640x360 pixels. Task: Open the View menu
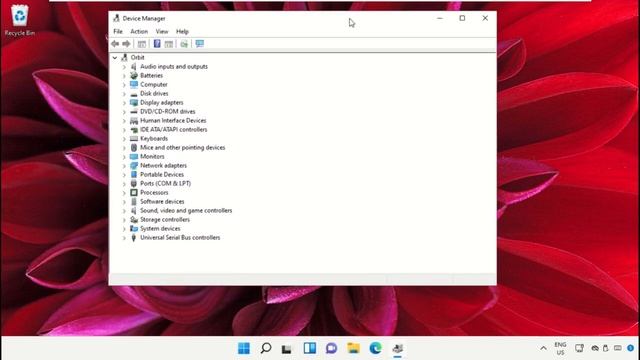(x=162, y=31)
